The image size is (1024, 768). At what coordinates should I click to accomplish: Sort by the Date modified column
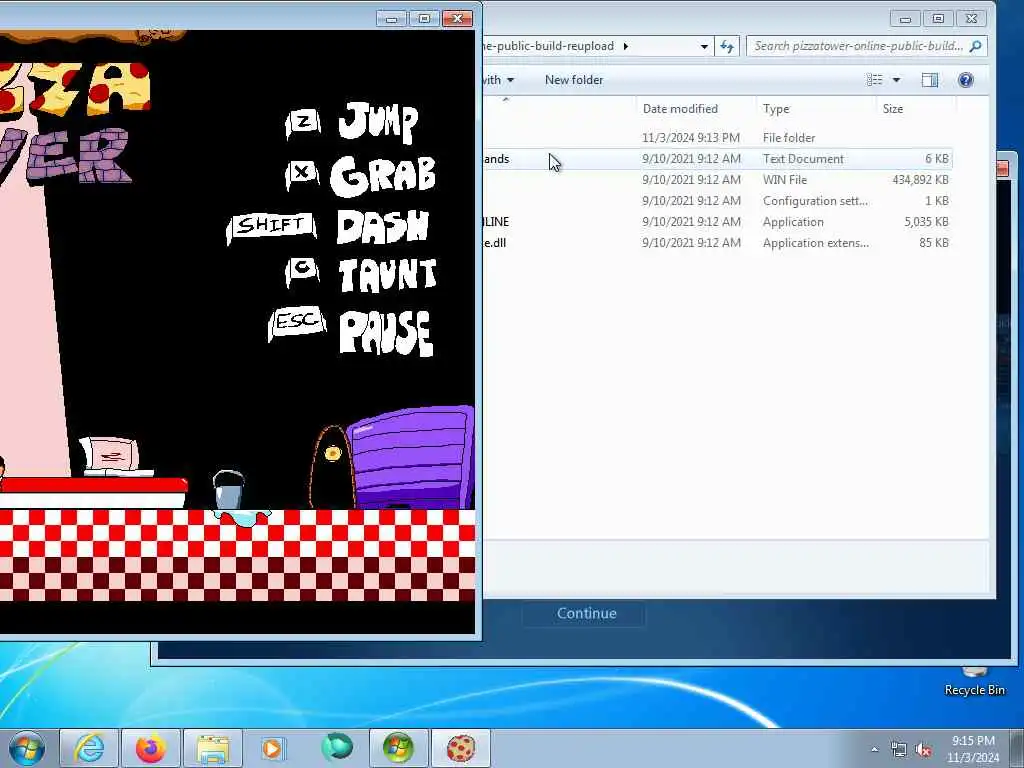(x=680, y=108)
